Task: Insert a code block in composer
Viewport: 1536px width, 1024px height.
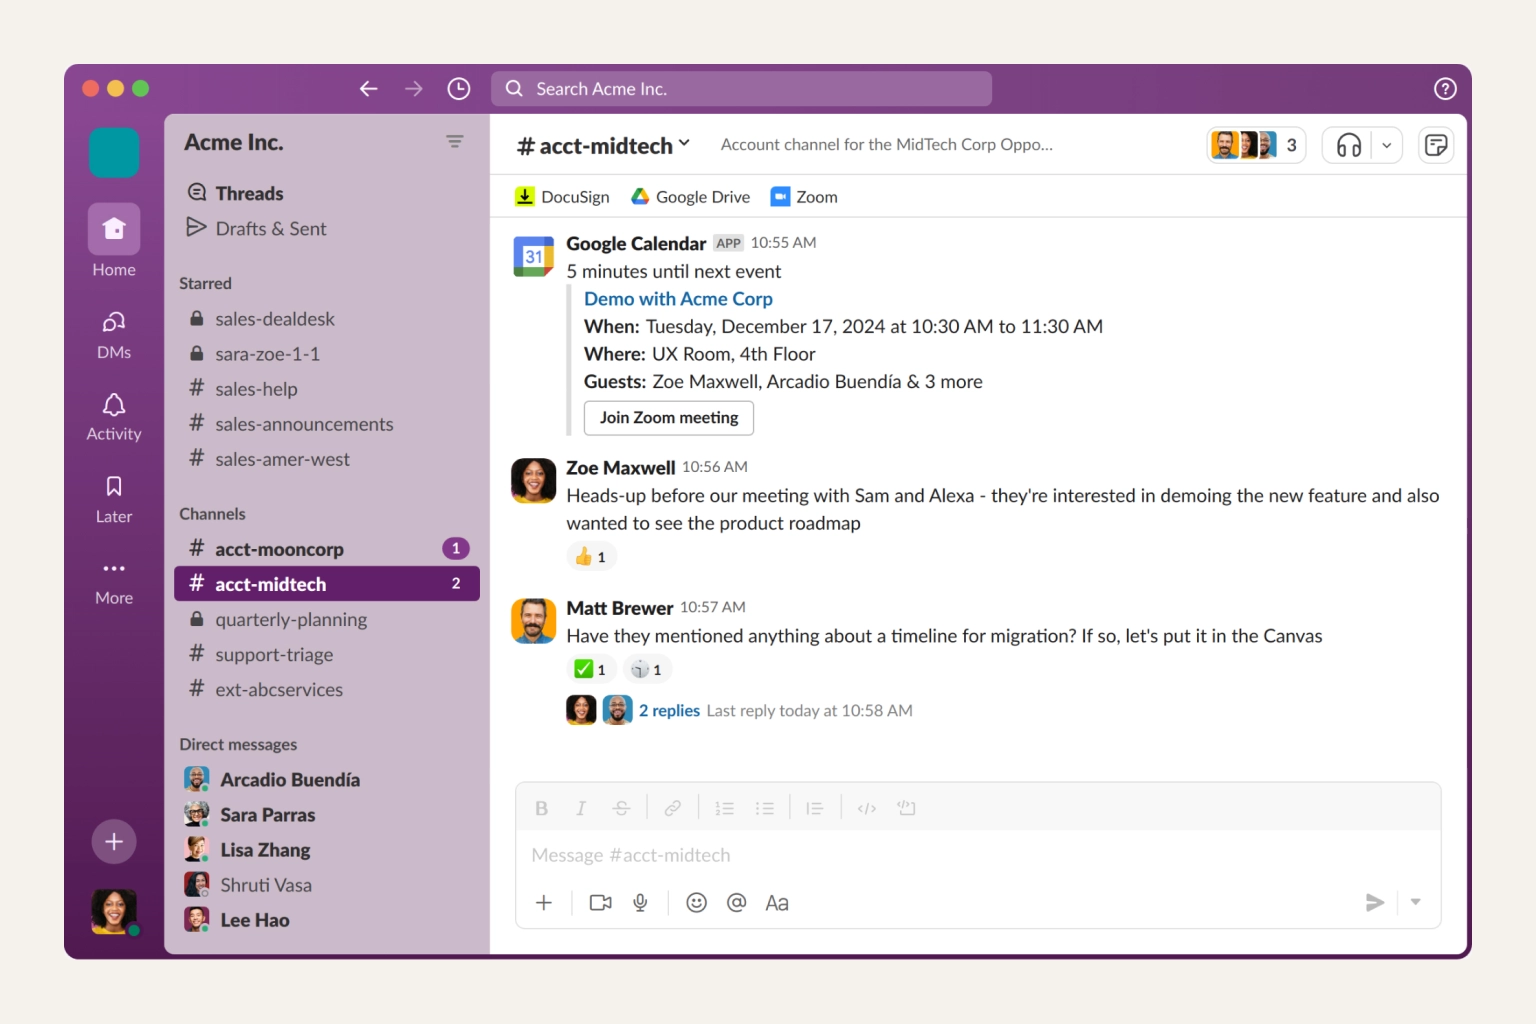Action: click(907, 808)
